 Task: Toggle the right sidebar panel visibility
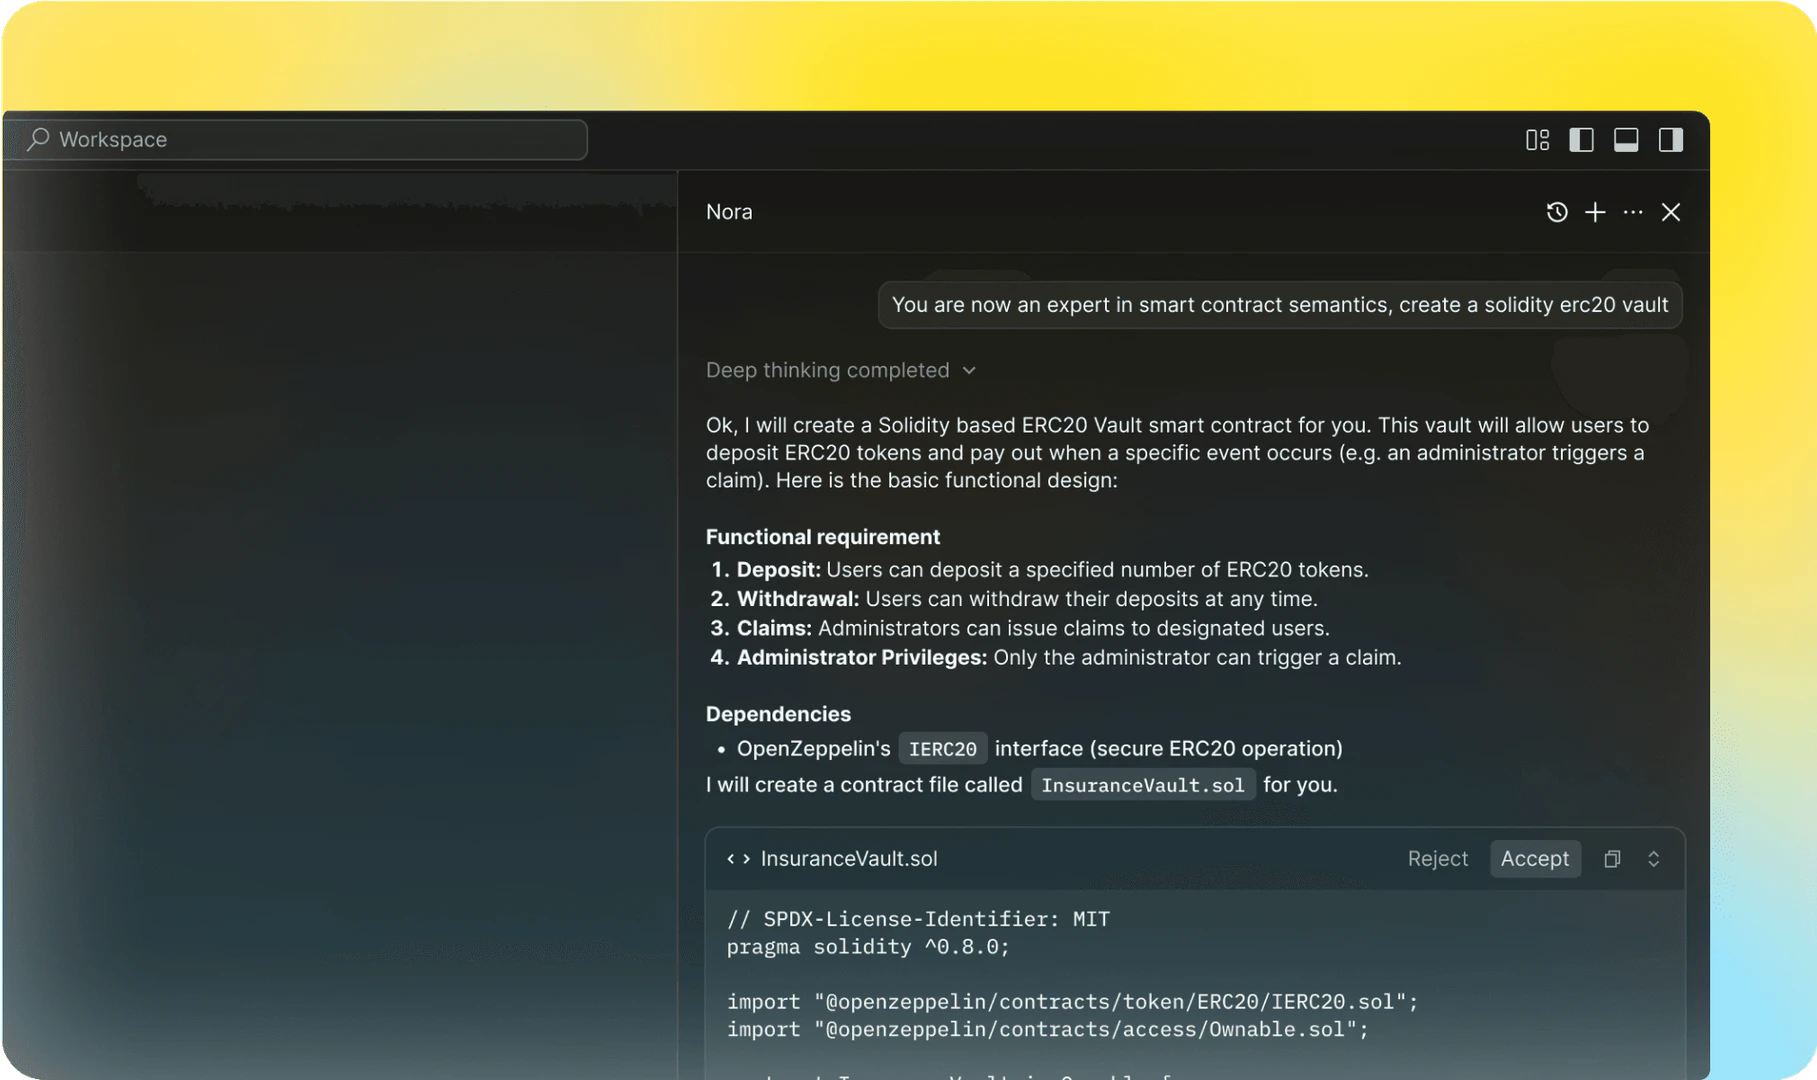1670,139
